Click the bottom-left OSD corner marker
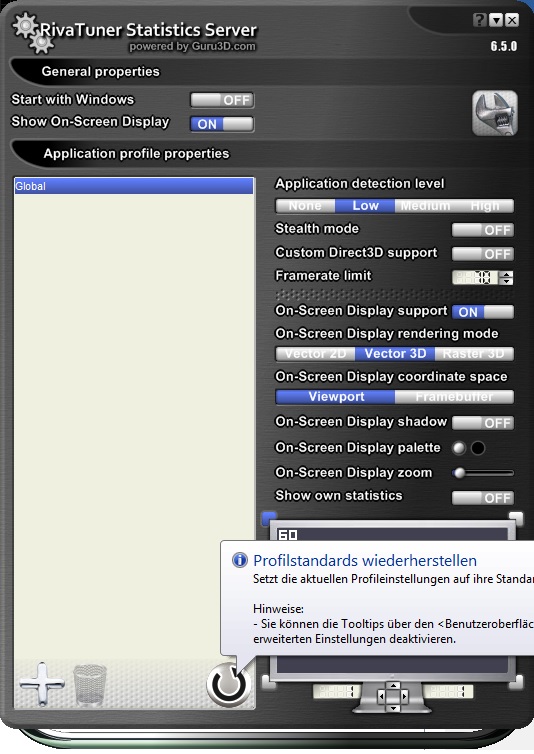 tap(267, 682)
